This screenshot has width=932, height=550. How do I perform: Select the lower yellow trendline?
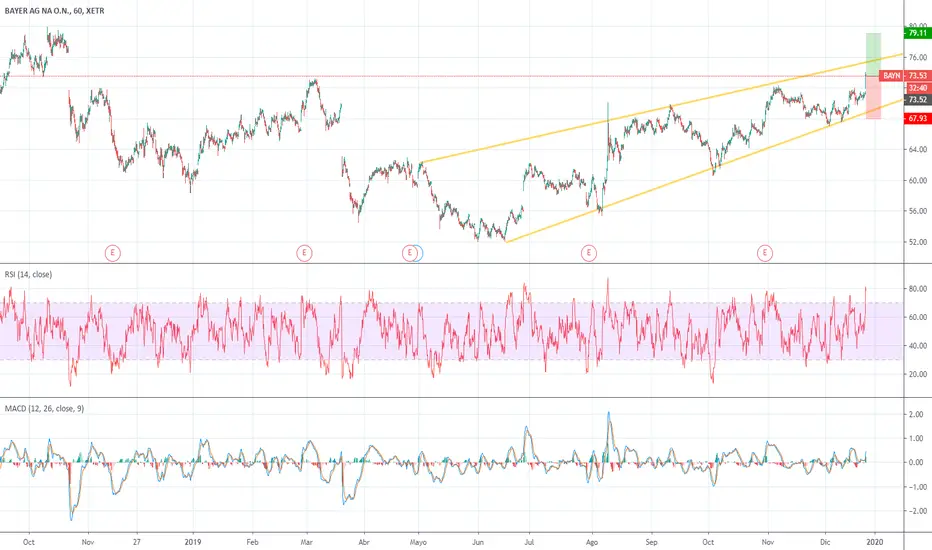(704, 171)
